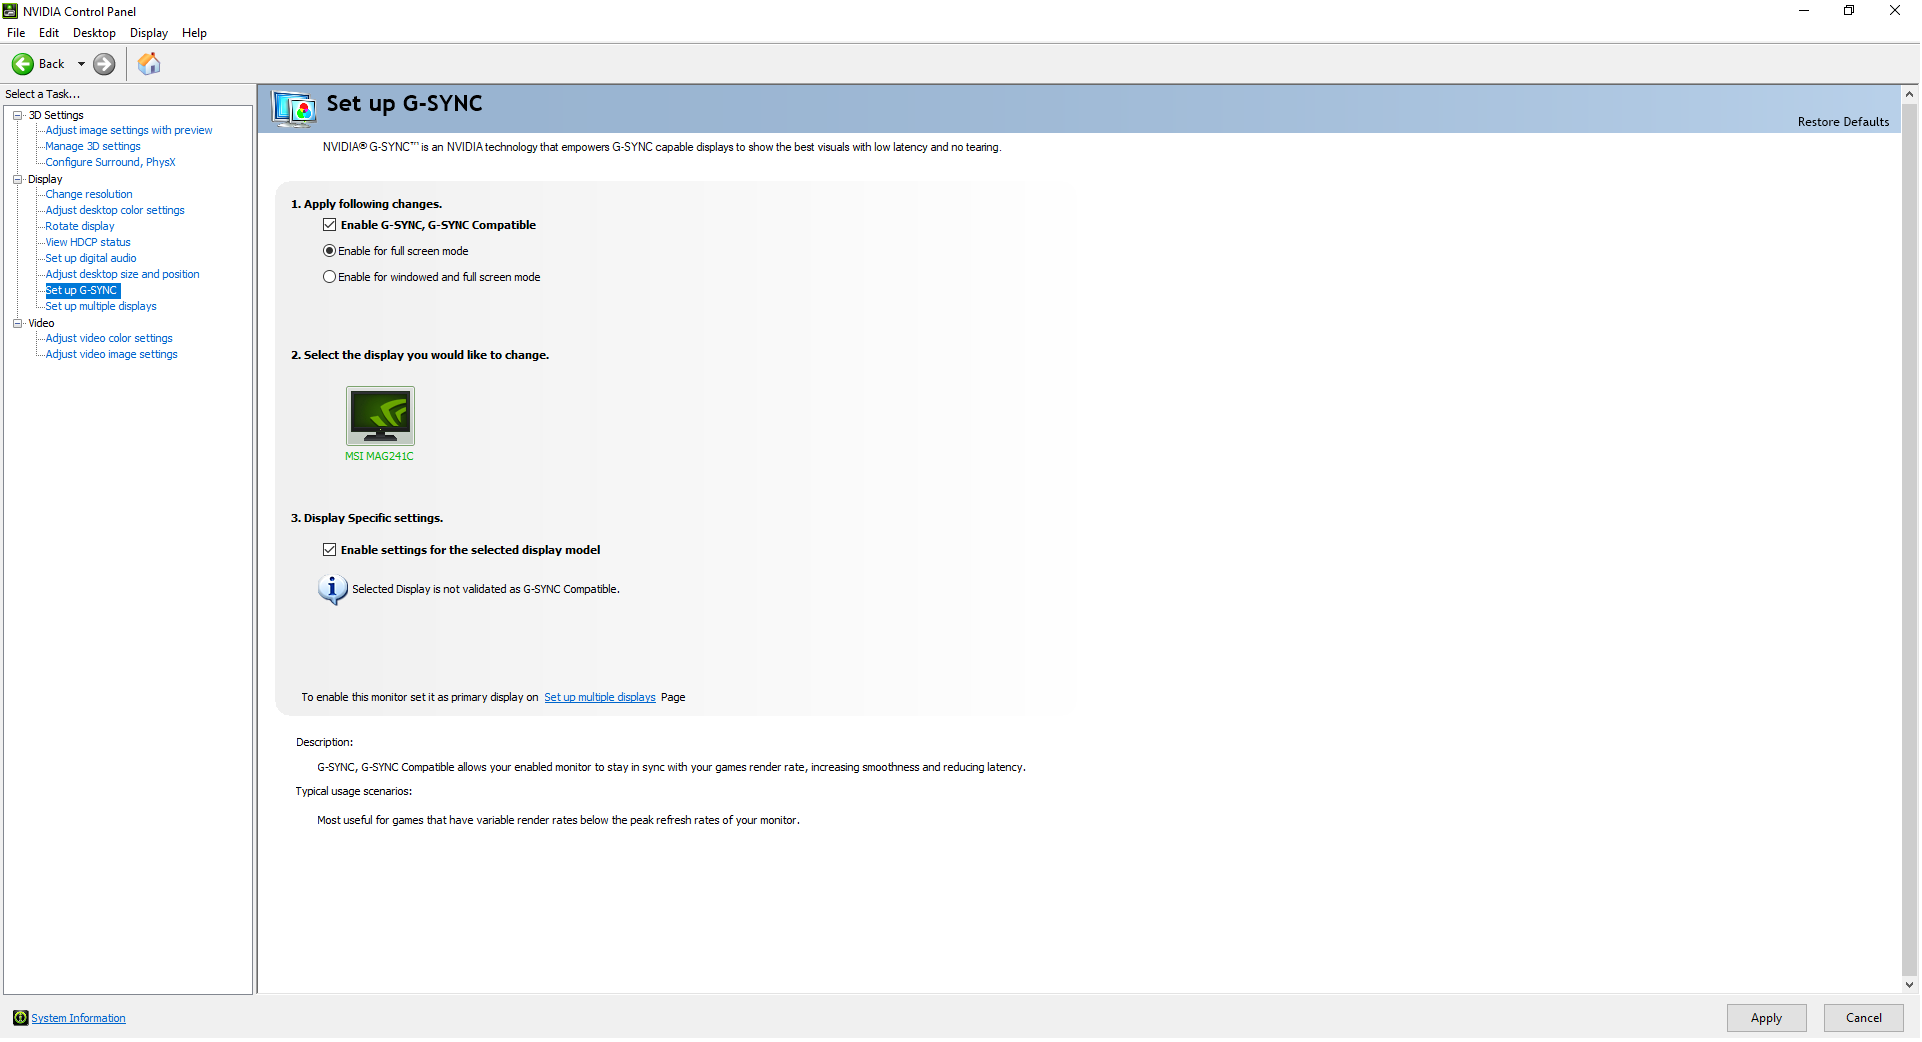Select Set up G-SYNC in task tree
This screenshot has height=1042, width=1922.
[82, 291]
